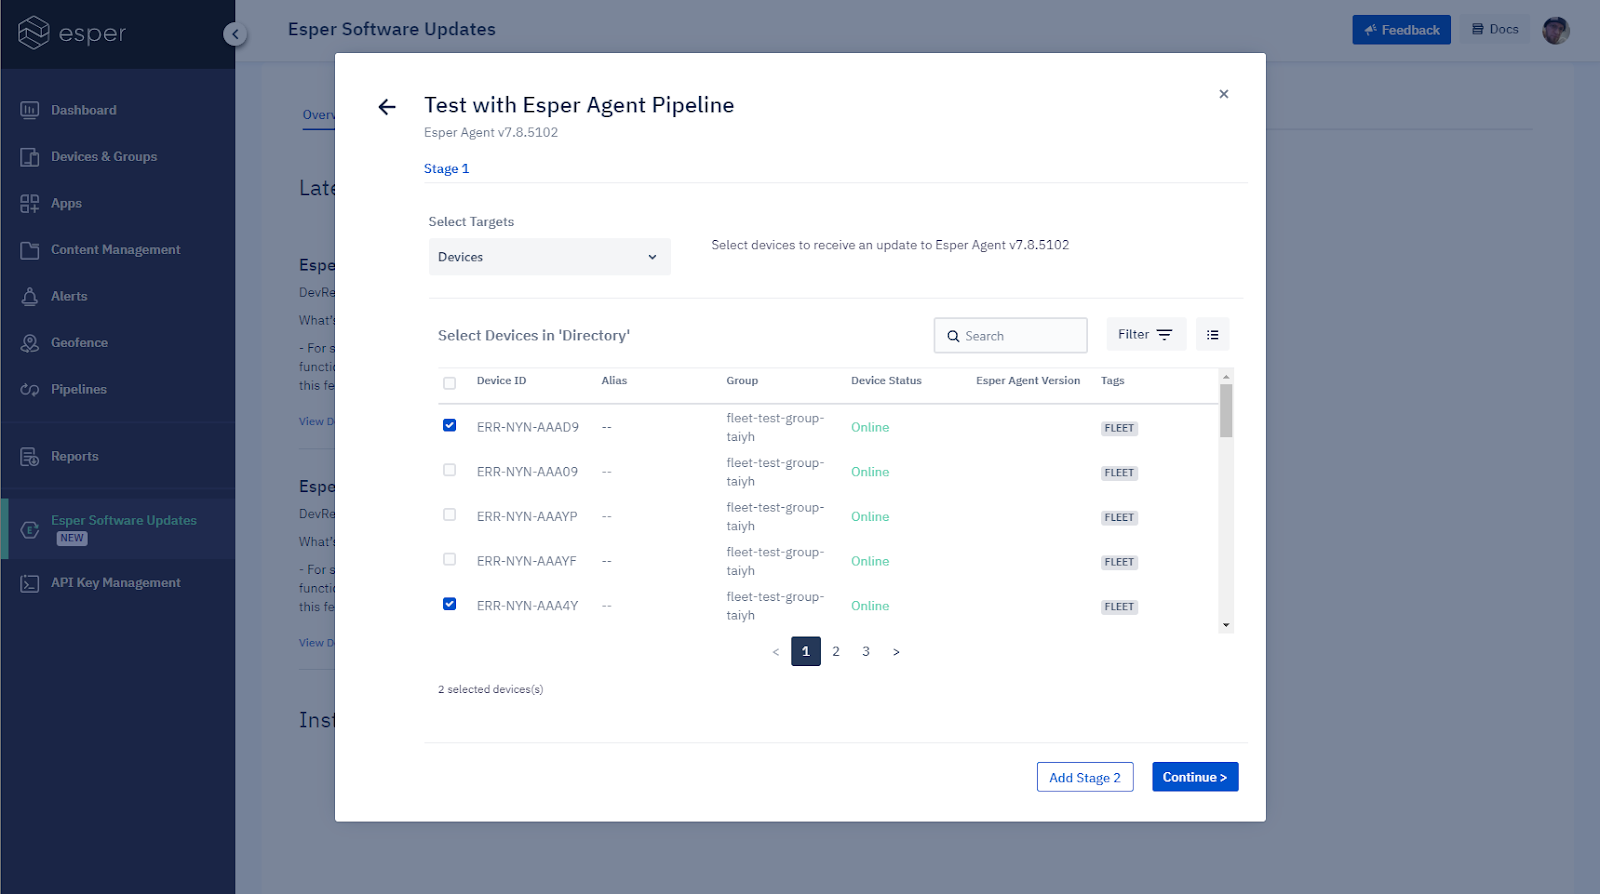Click the Alias column header
Screen dimensions: 1600x894
coord(614,381)
